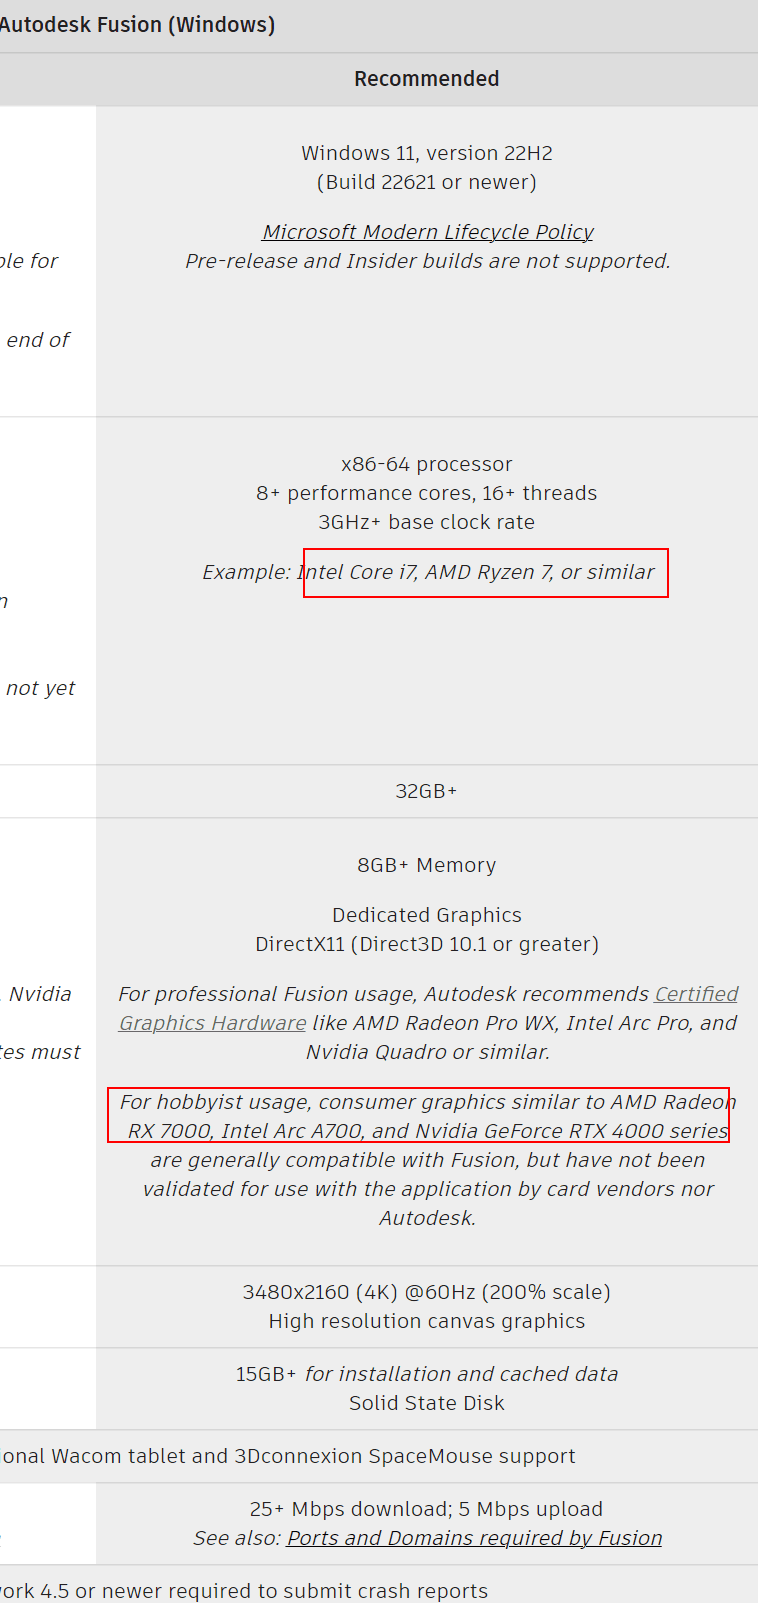Click '8+ performance cores, 16+ threads' text
This screenshot has width=773, height=1603.
tap(427, 493)
